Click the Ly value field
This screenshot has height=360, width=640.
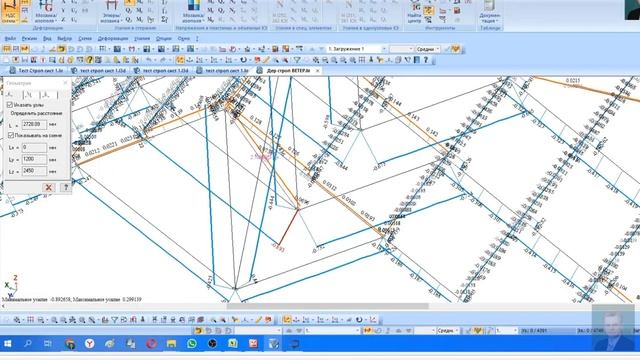(x=34, y=159)
